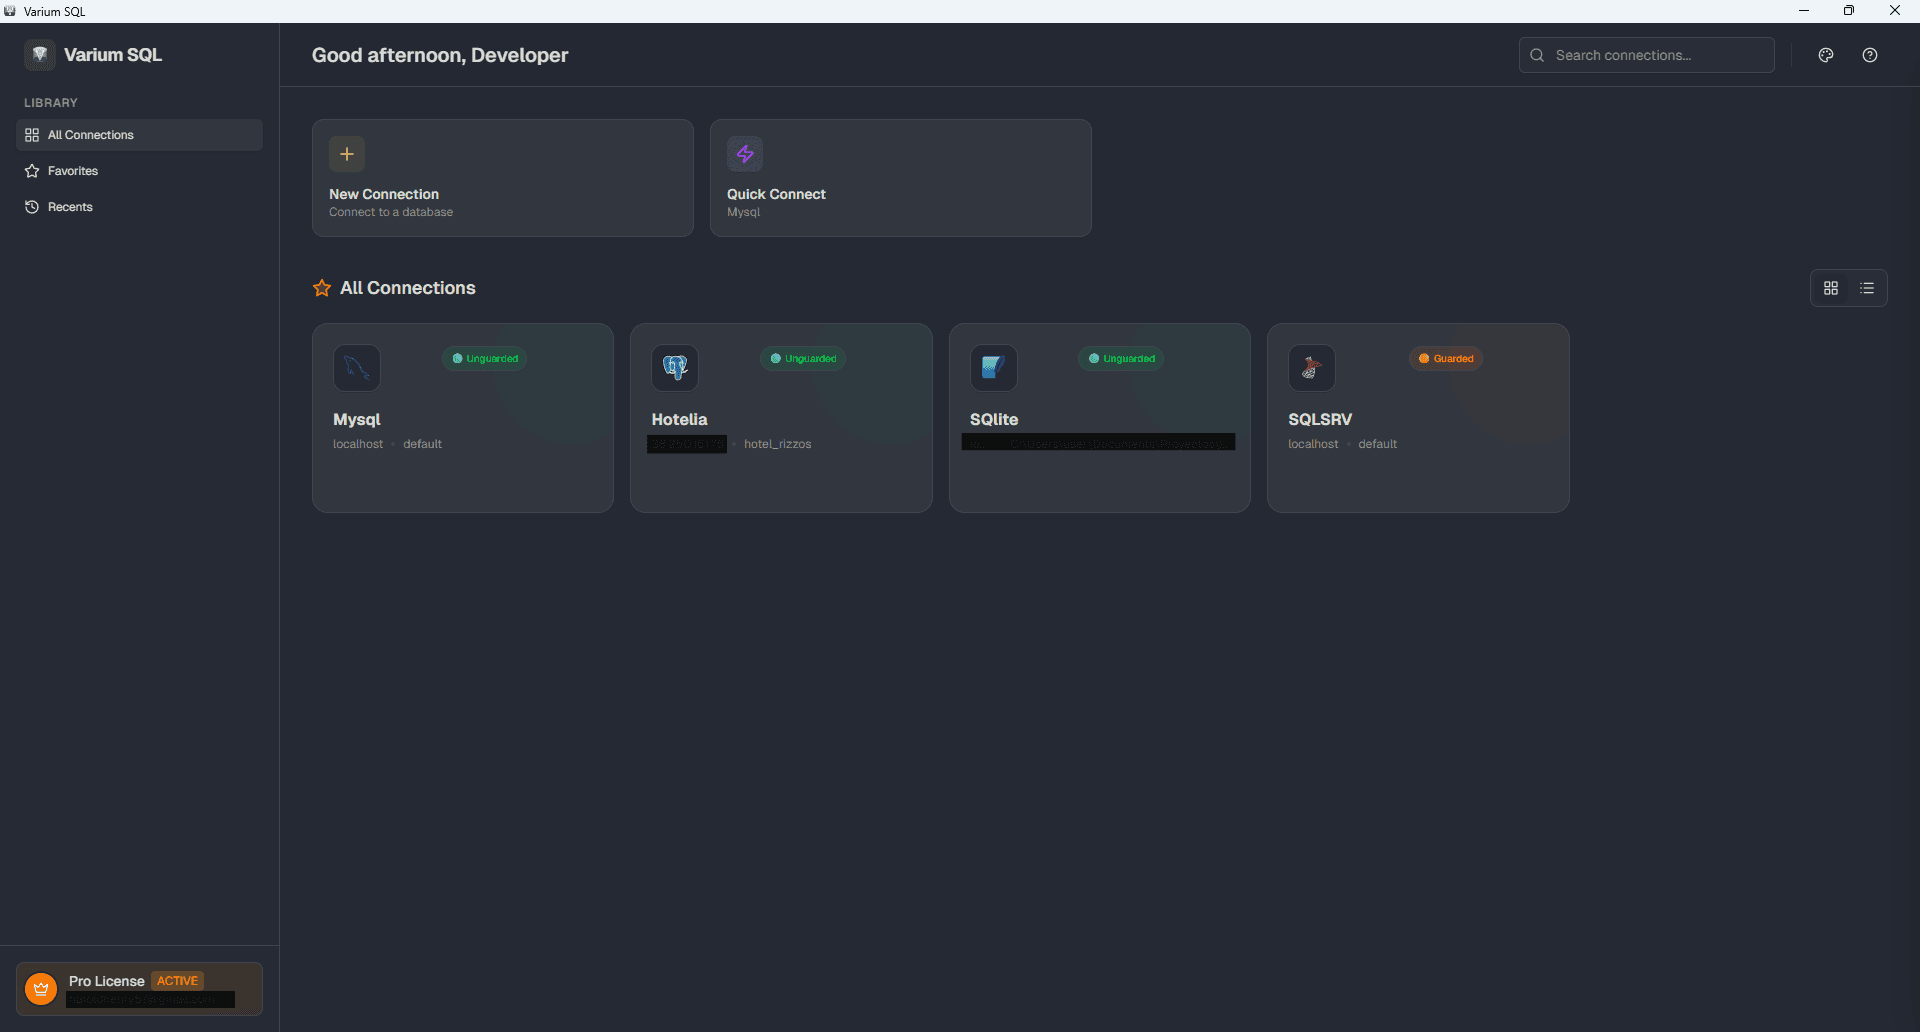1920x1032 pixels.
Task: Toggle the Unguarded badge on Mysql connection
Action: (484, 358)
